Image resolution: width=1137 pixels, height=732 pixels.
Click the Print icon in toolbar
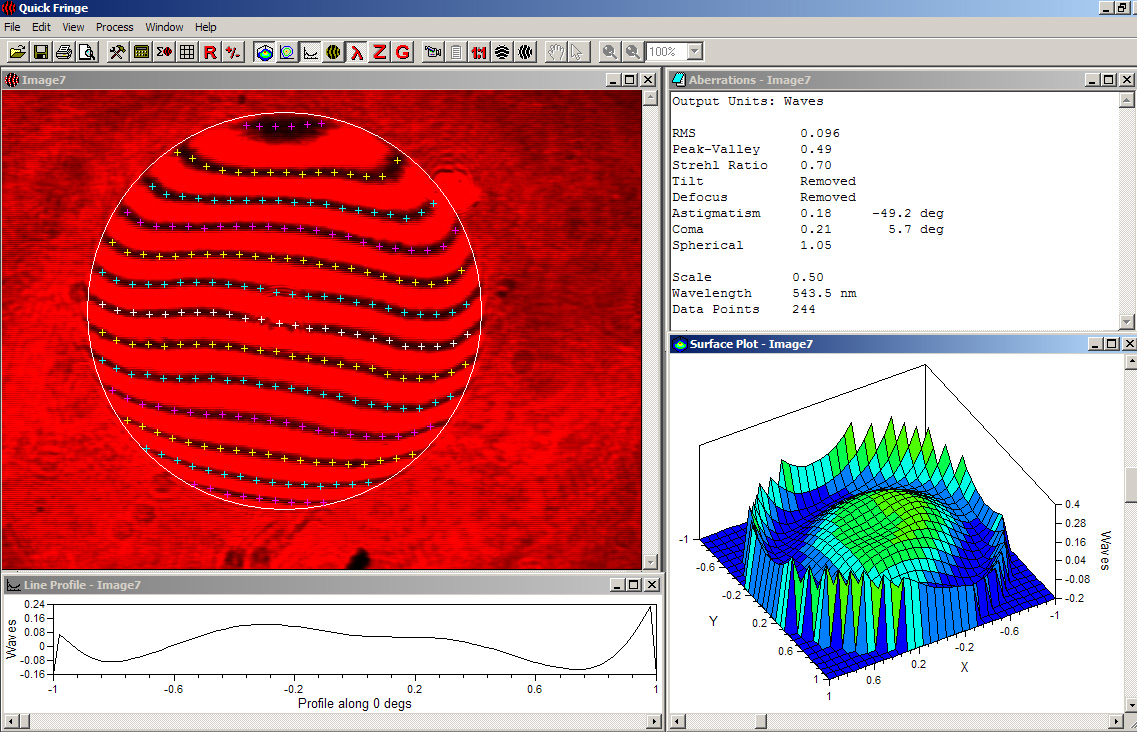pos(64,52)
